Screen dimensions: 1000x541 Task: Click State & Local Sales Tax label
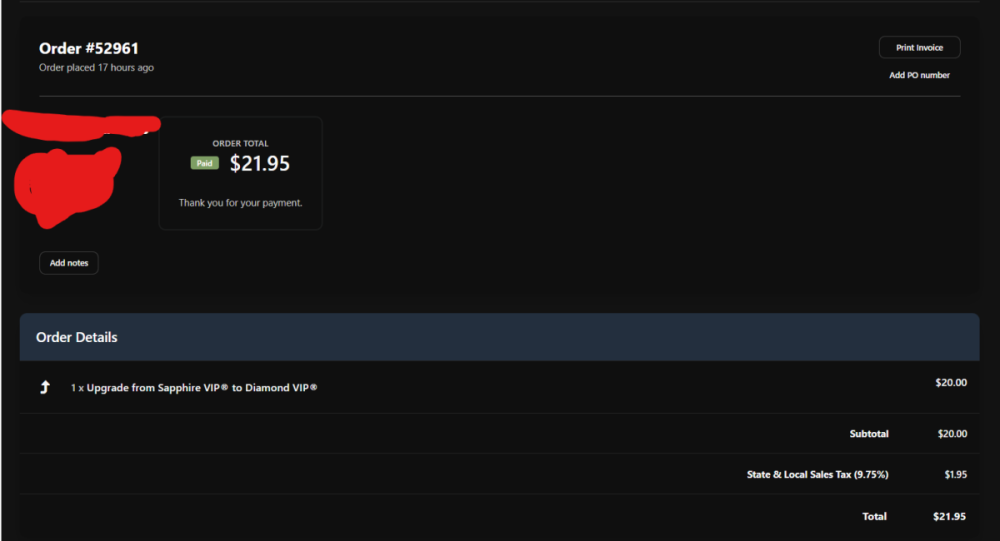(x=817, y=475)
